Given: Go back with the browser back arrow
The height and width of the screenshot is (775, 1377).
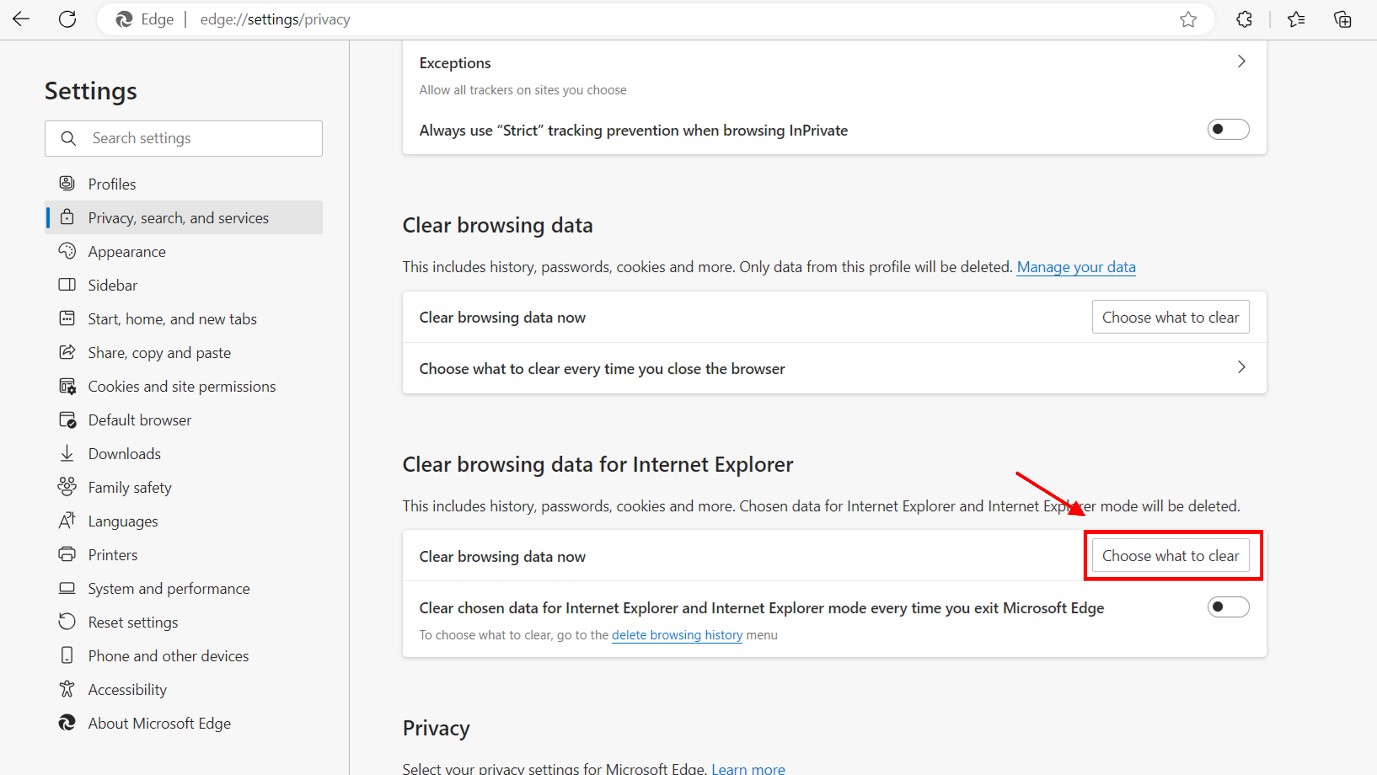Looking at the screenshot, I should point(21,19).
